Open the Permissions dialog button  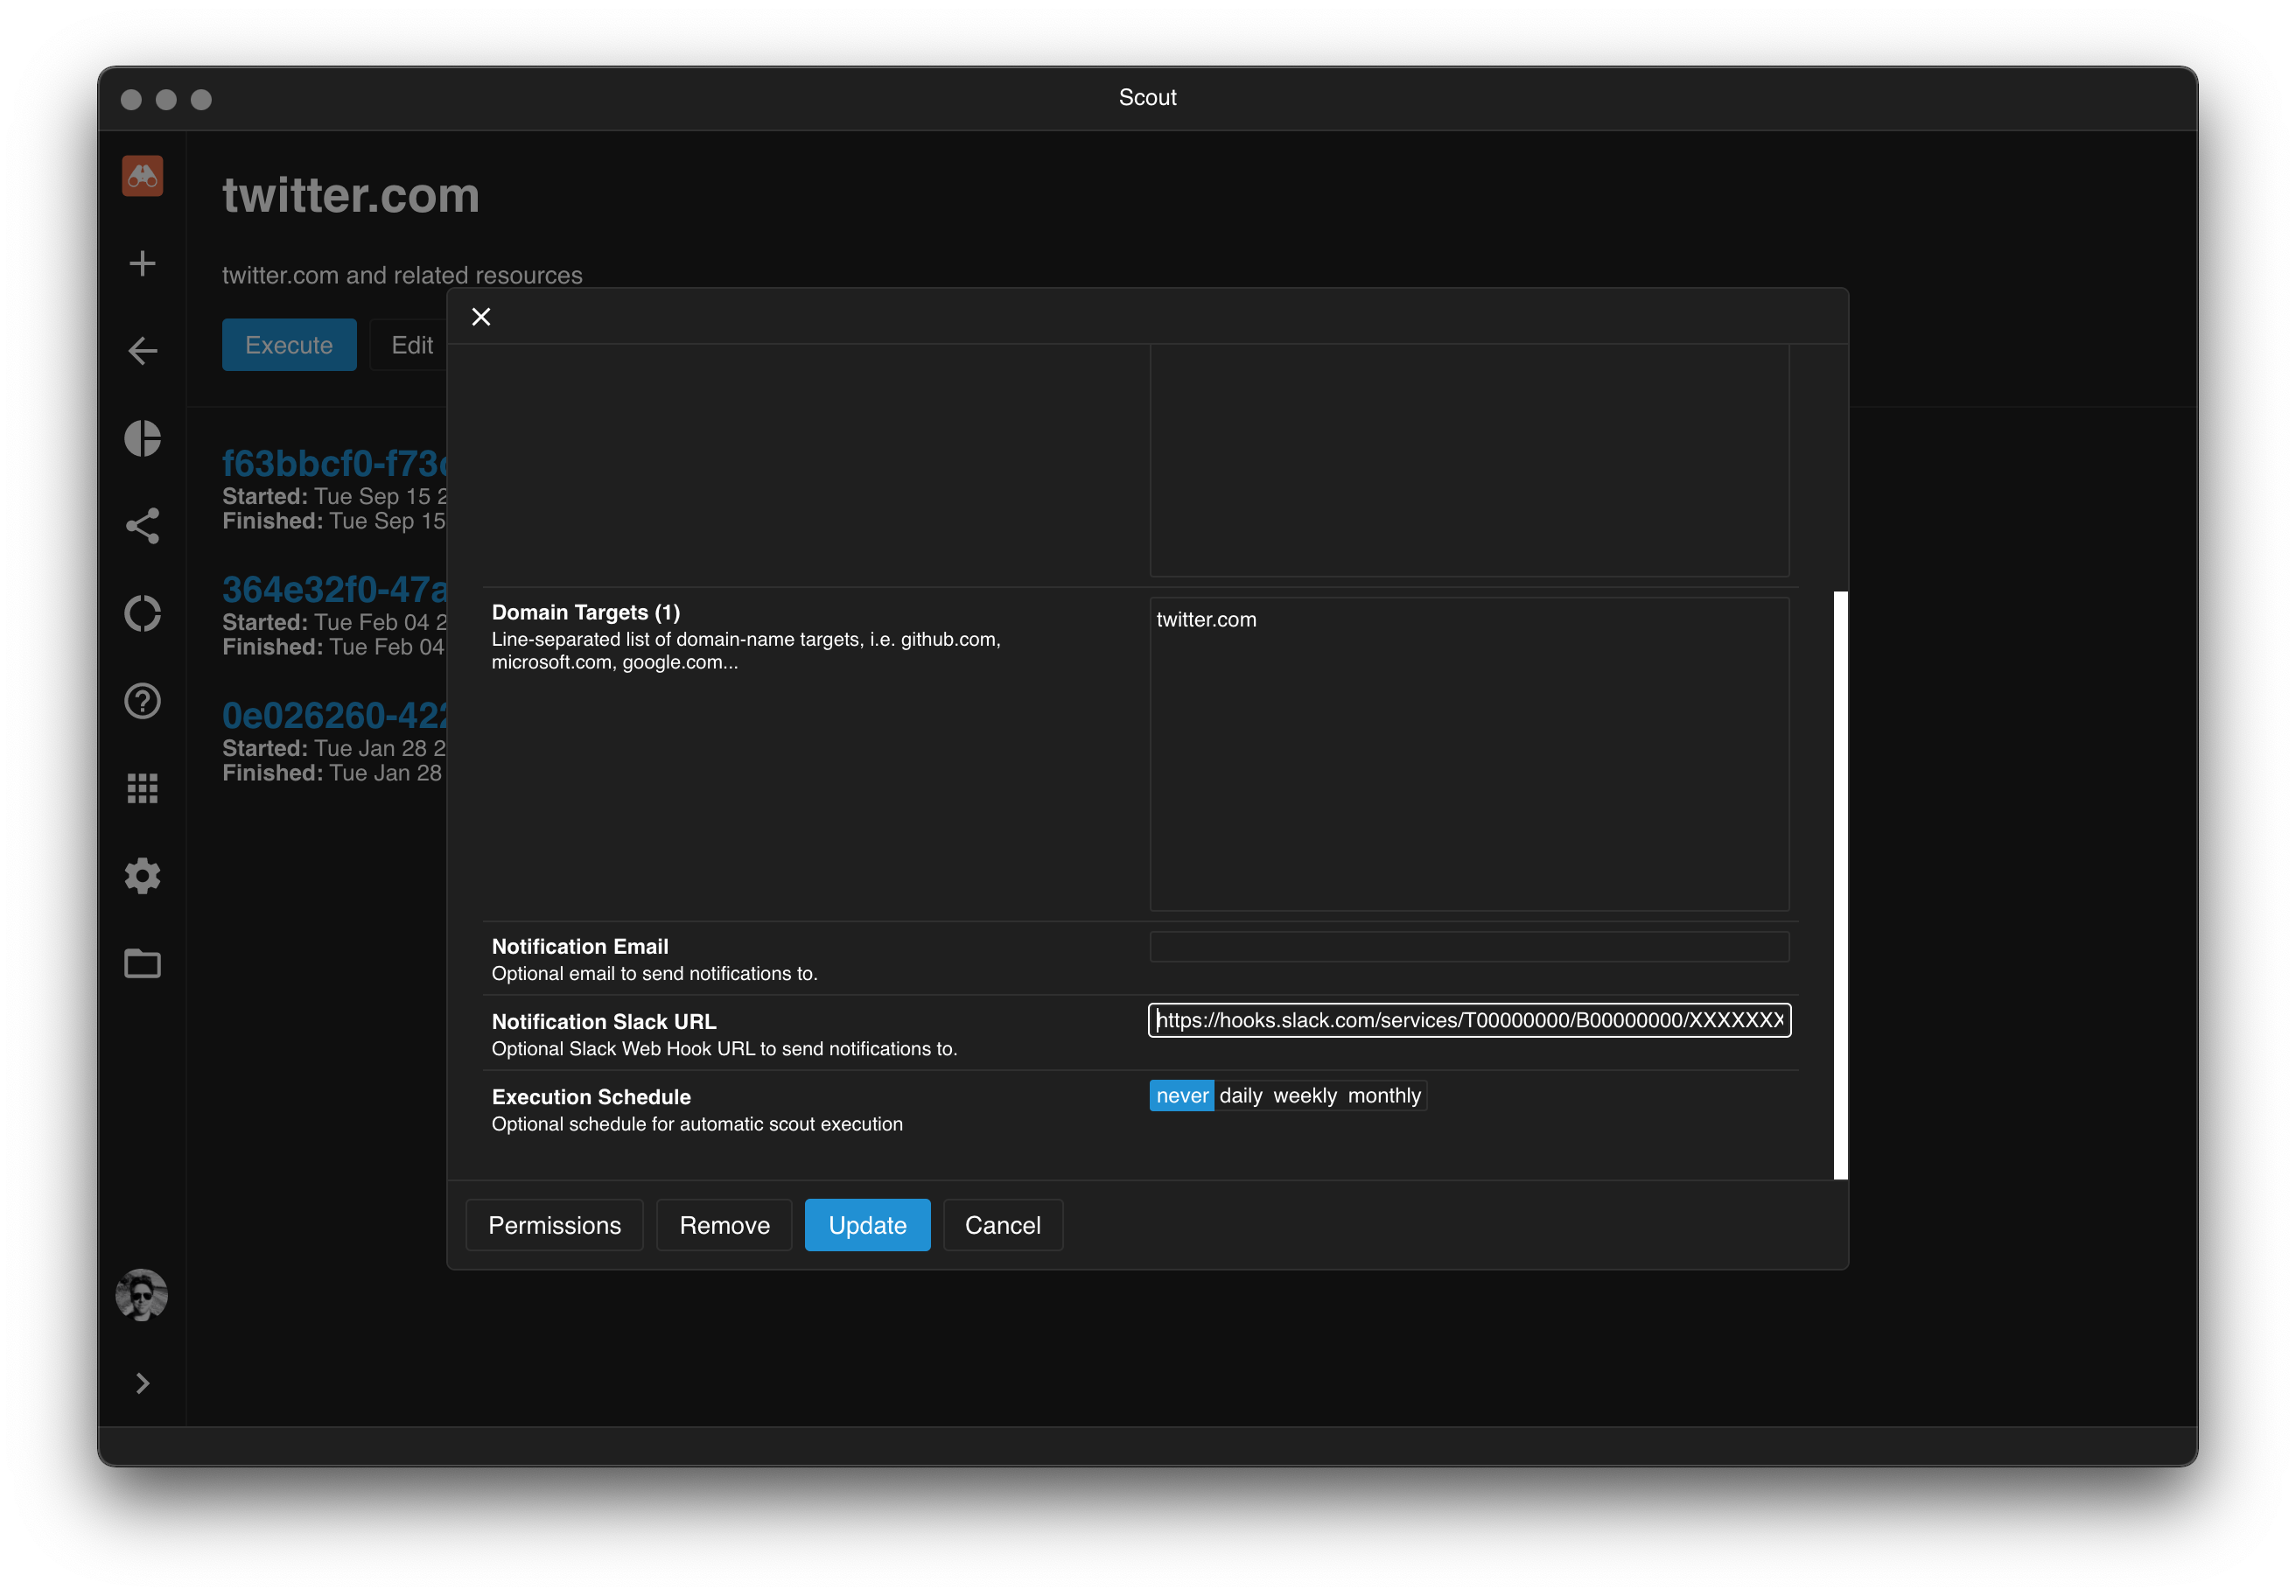pyautogui.click(x=554, y=1225)
